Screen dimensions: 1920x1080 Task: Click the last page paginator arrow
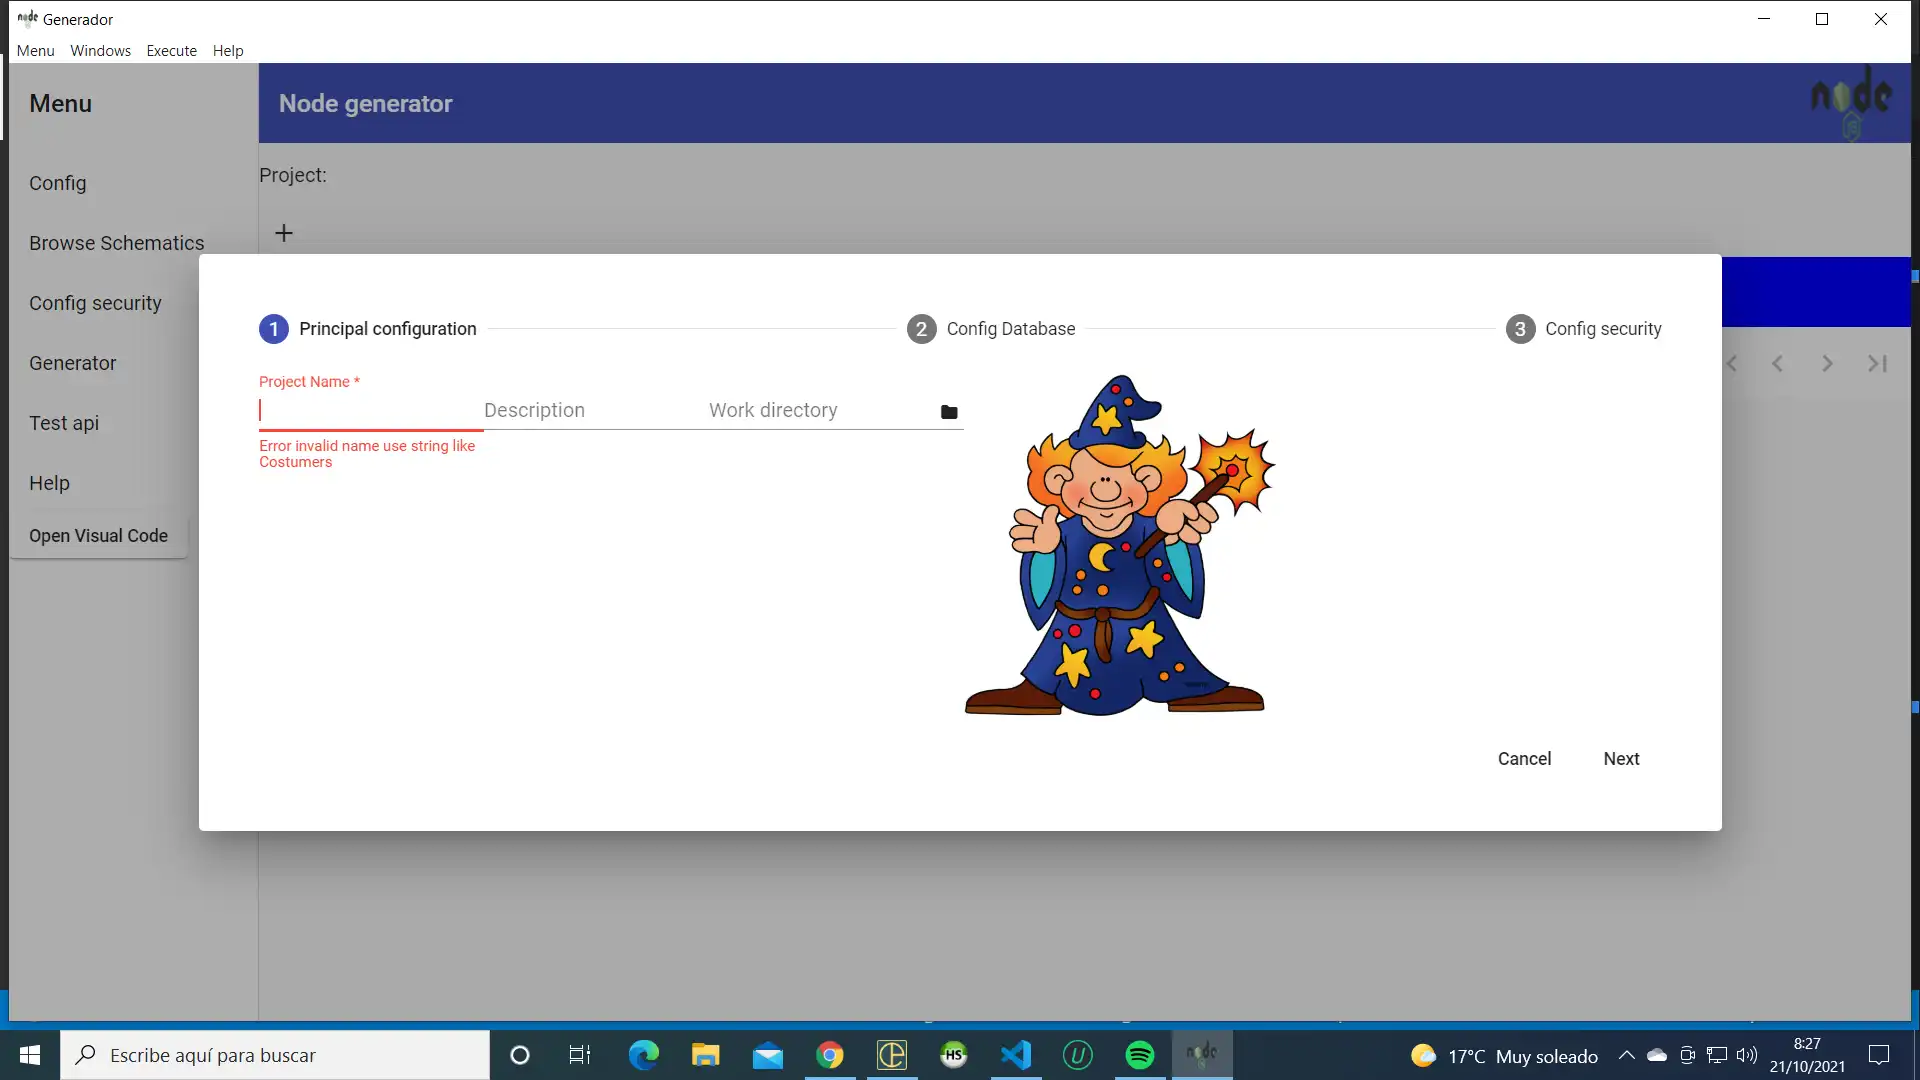[x=1877, y=364]
